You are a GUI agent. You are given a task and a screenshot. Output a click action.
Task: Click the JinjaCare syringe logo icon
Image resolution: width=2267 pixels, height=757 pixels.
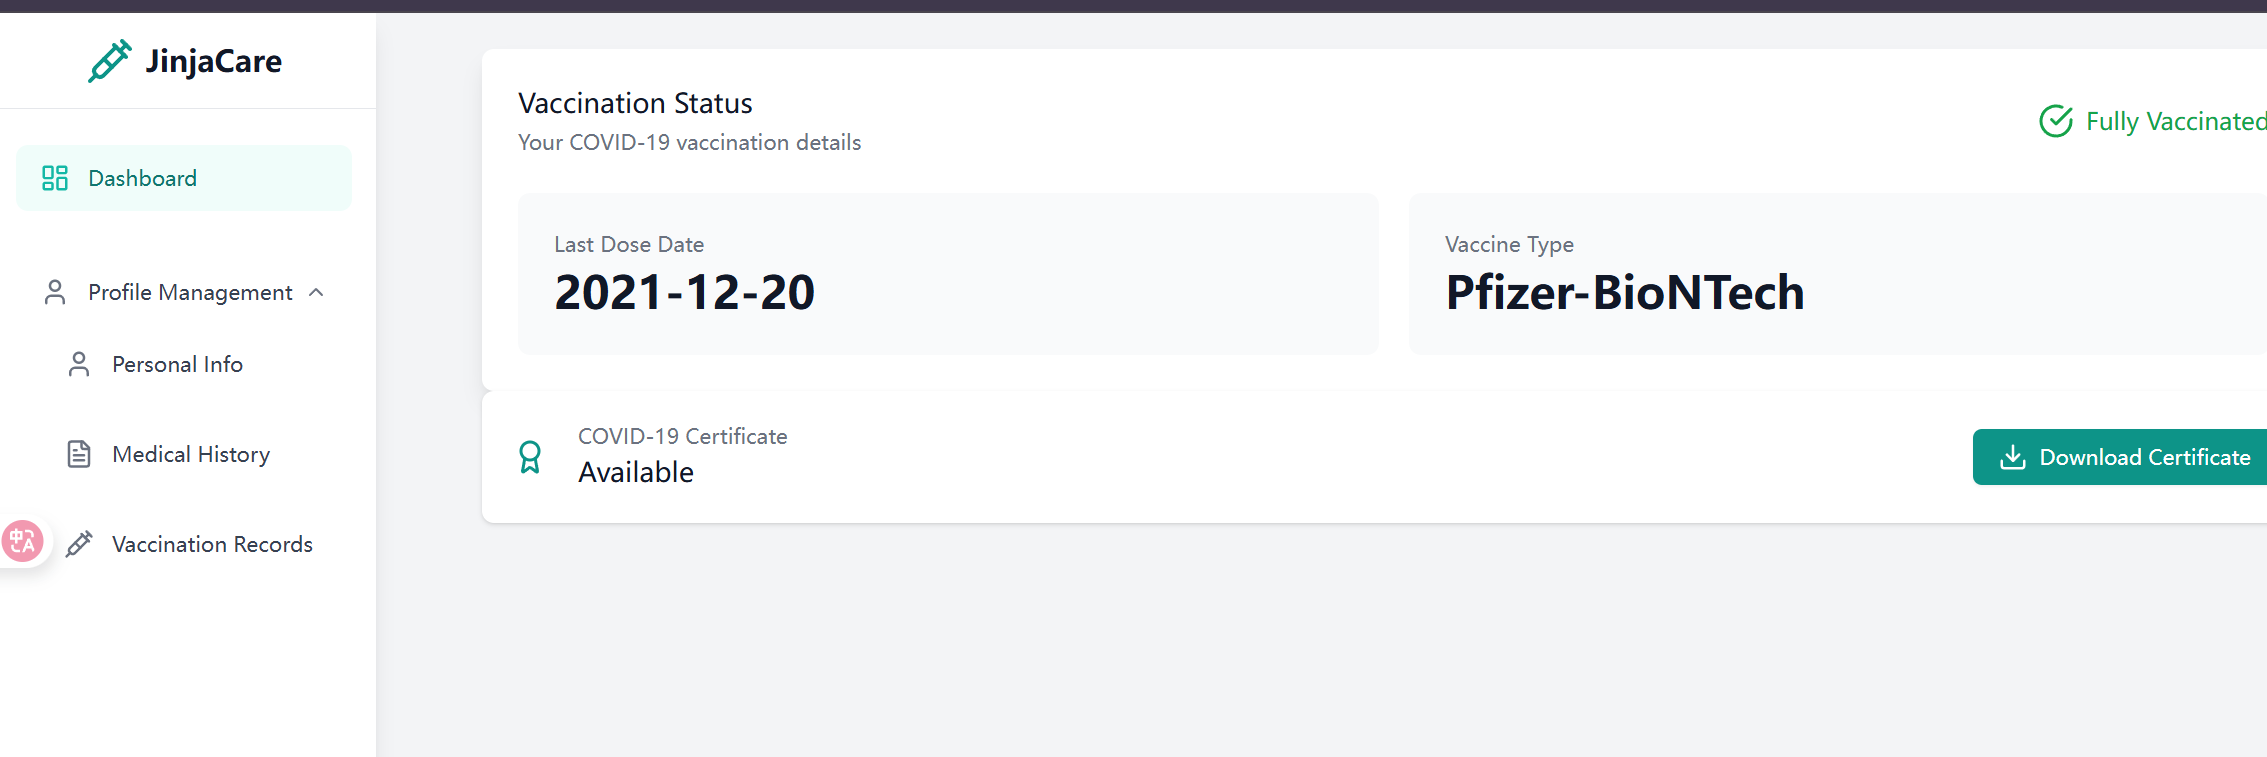tap(109, 61)
